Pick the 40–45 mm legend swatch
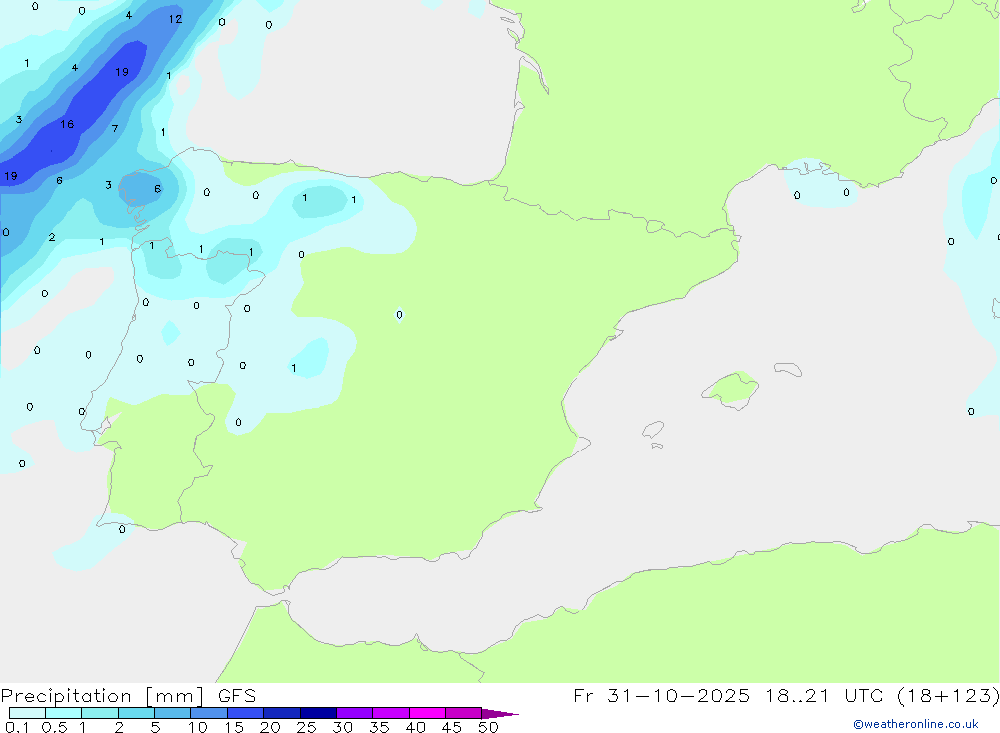Screen dimensions: 1000x733 [x=427, y=713]
